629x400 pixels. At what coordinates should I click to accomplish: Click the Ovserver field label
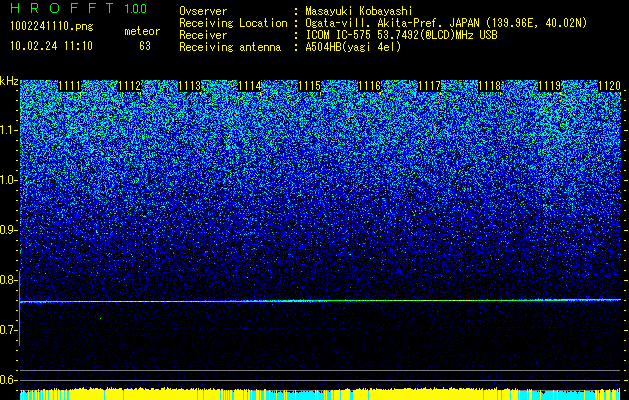coord(203,11)
